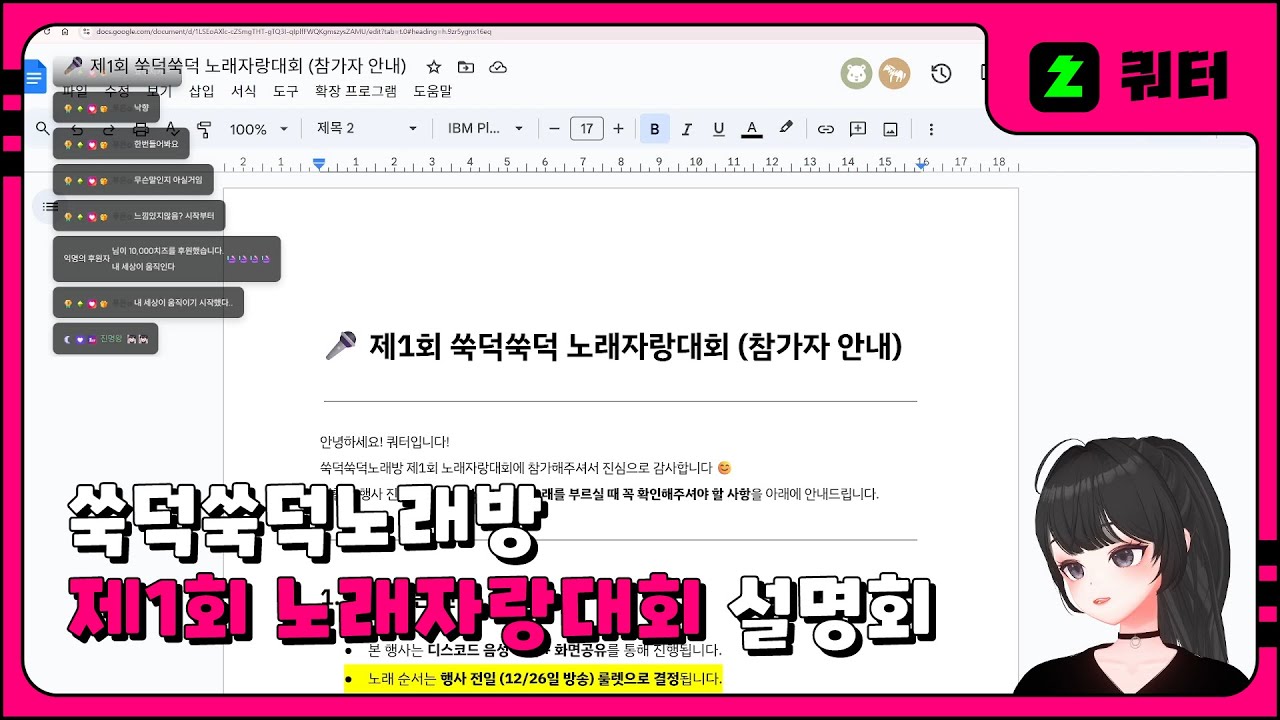Viewport: 1280px width, 720px height.
Task: Click the zebra collaborator avatar
Action: coord(894,73)
